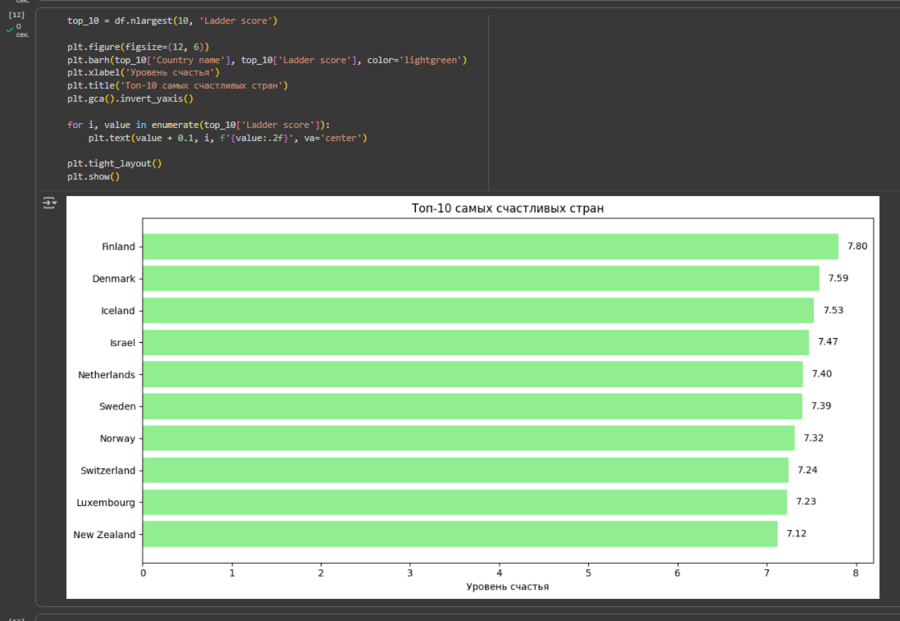Click the plt.tight_layout() code line

coord(114,163)
